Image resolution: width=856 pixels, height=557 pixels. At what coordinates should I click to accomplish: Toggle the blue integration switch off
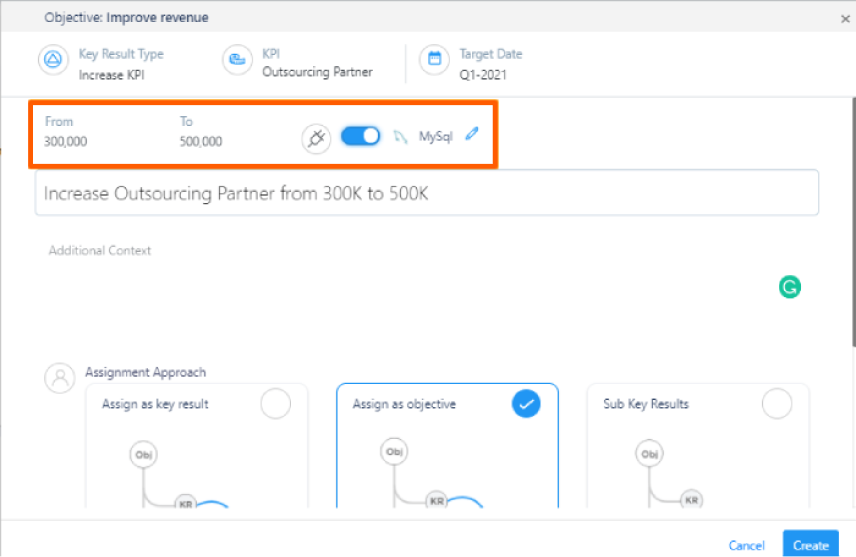click(360, 136)
